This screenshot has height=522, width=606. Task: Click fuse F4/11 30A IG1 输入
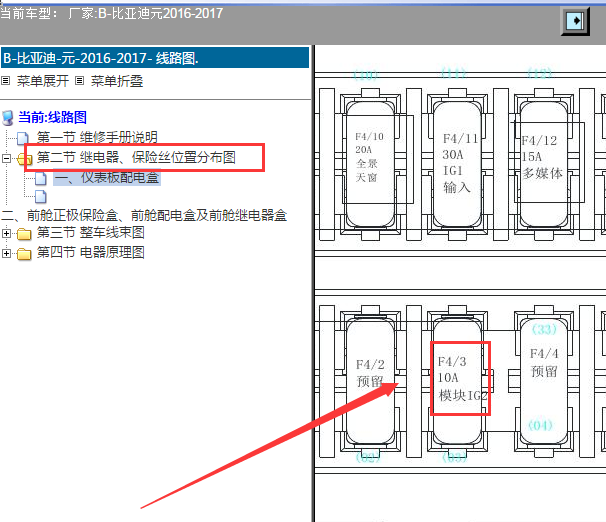(457, 164)
